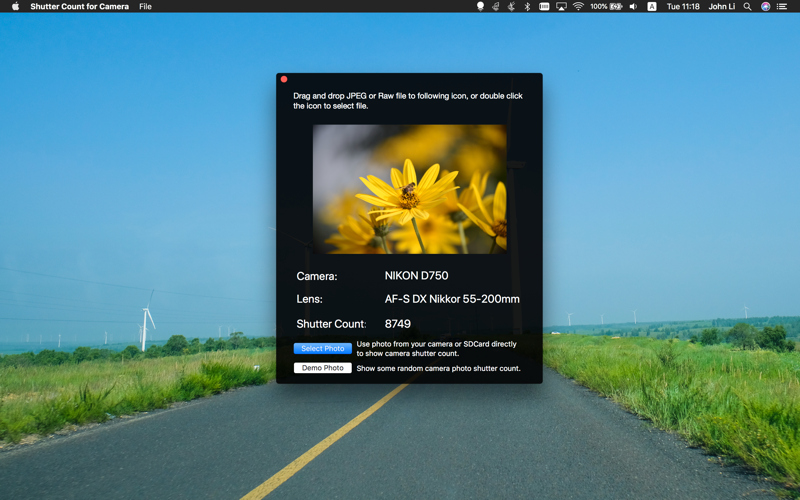This screenshot has height=500, width=800.
Task: Click the keyboard viewer menu bar icon
Action: (544, 7)
